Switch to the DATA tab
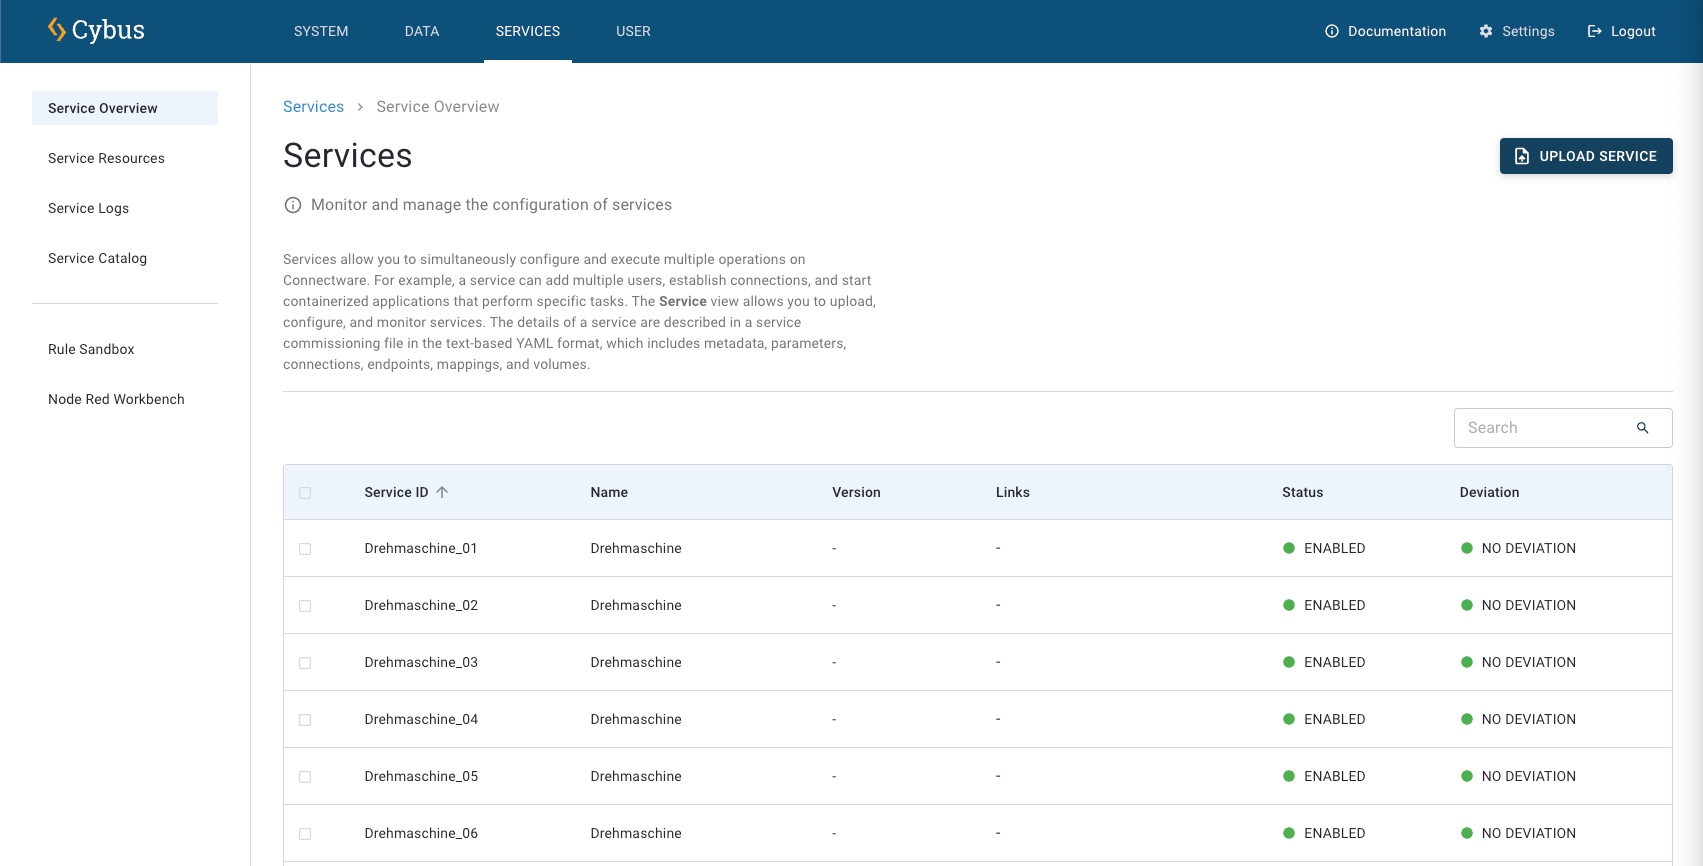The height and width of the screenshot is (866, 1703). 422,31
